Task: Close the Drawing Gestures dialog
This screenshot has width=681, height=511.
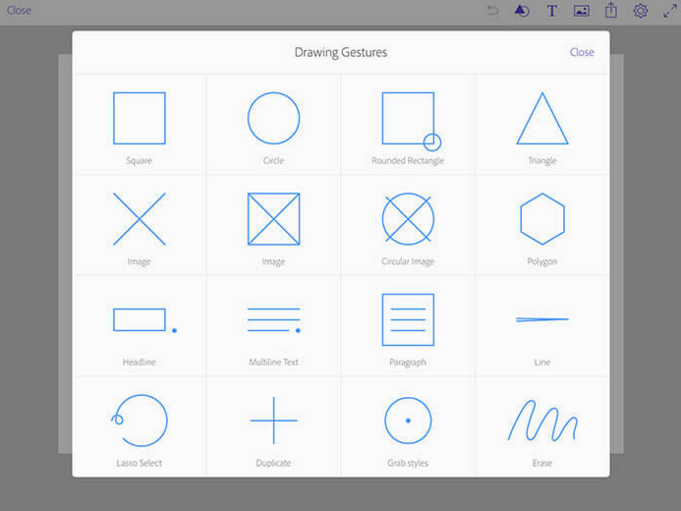Action: point(582,52)
